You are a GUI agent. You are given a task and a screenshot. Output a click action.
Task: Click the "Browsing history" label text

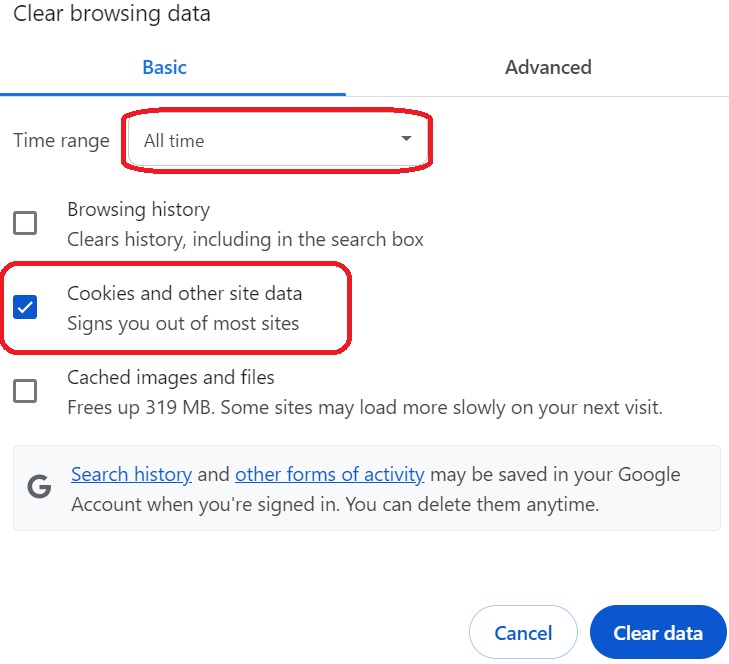tap(138, 210)
